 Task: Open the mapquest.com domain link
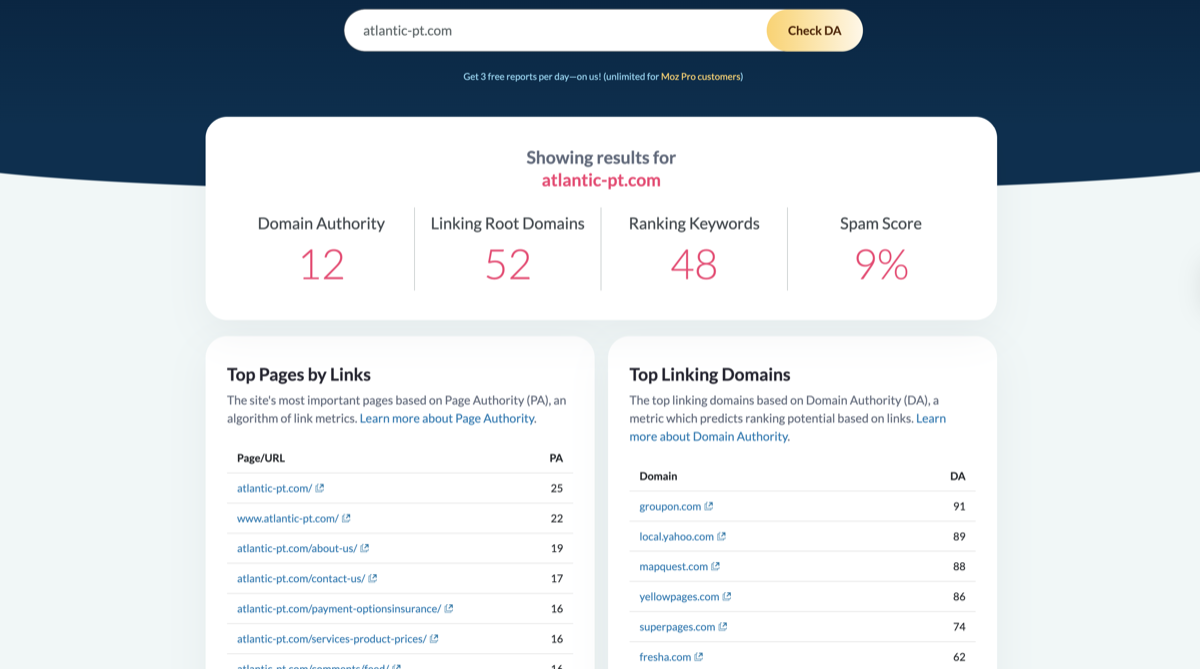674,566
